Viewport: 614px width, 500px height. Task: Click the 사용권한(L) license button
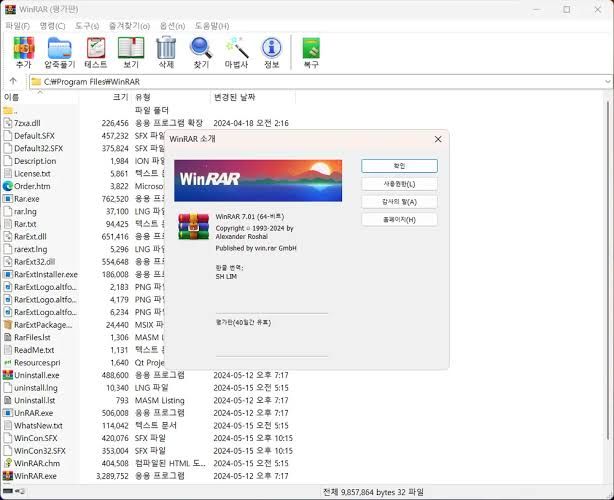399,184
